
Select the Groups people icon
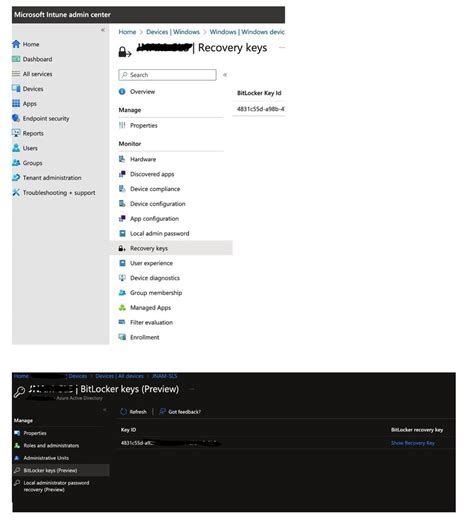[x=16, y=163]
